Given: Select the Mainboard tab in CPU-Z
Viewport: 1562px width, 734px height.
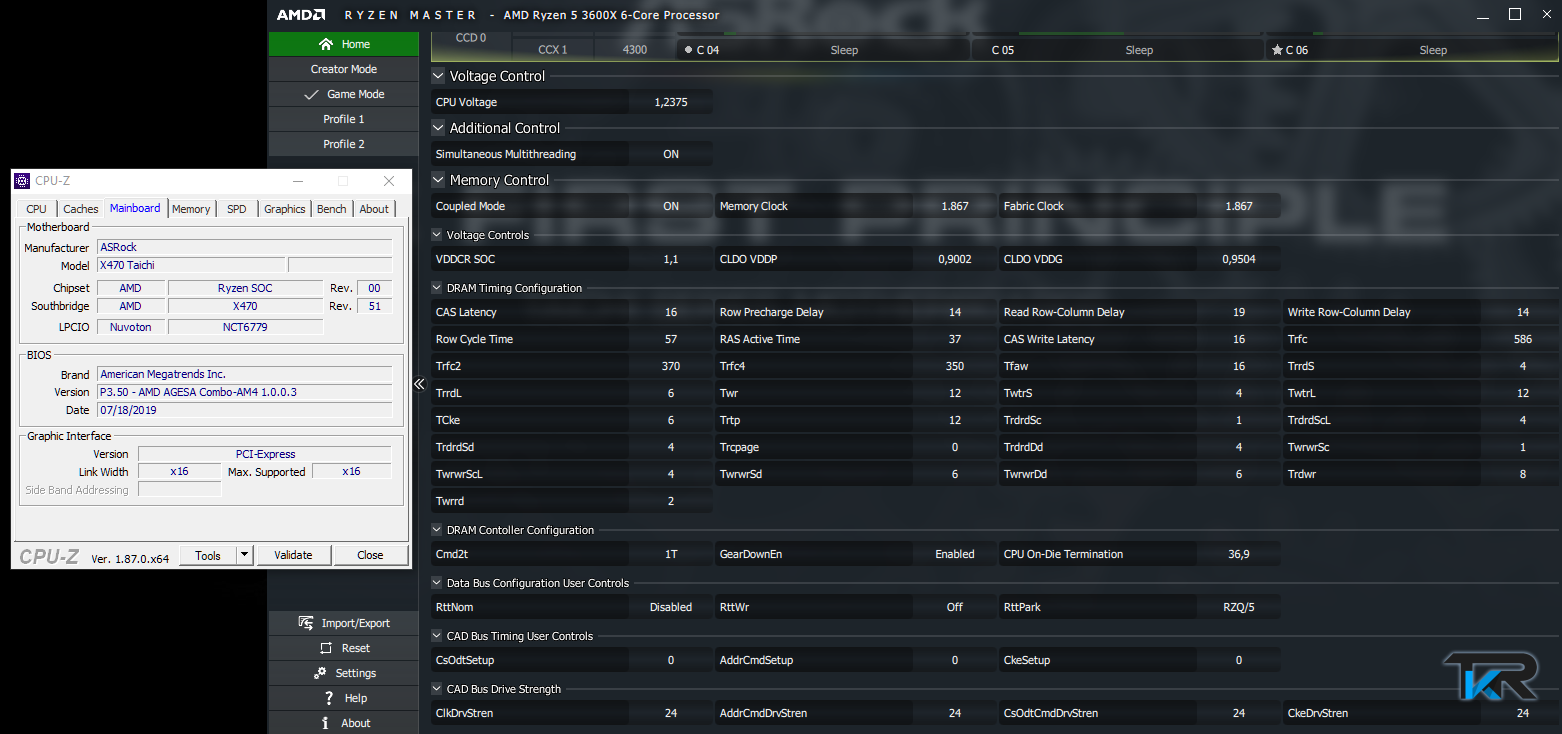Looking at the screenshot, I should point(135,208).
